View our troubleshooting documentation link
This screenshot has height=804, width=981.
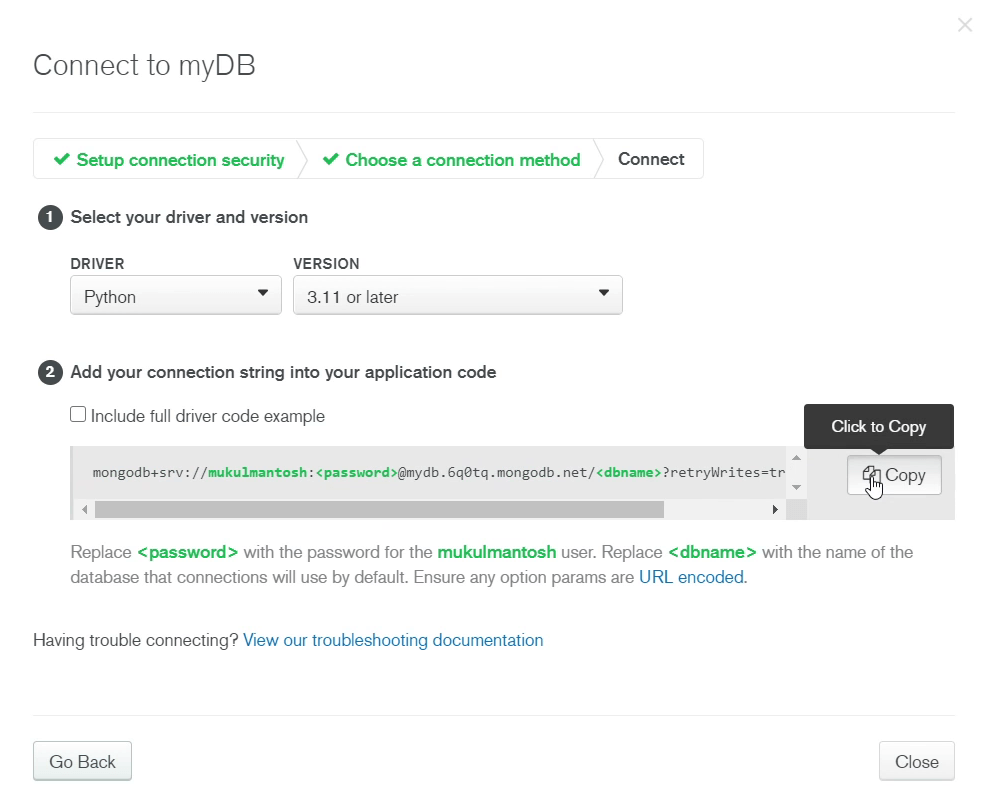(393, 640)
